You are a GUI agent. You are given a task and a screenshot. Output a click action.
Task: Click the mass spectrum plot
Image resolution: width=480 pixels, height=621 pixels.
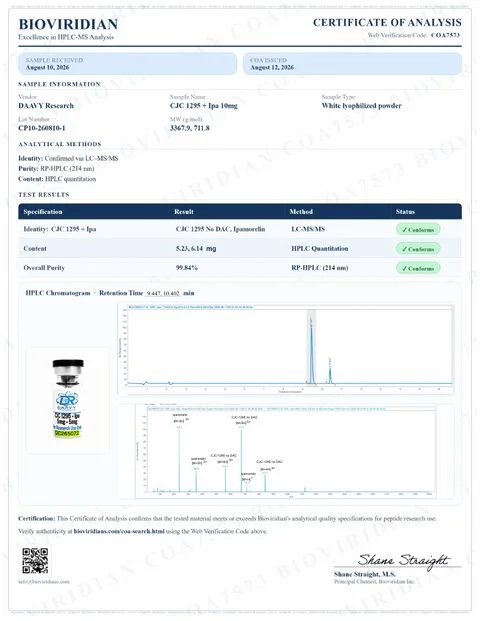point(286,451)
